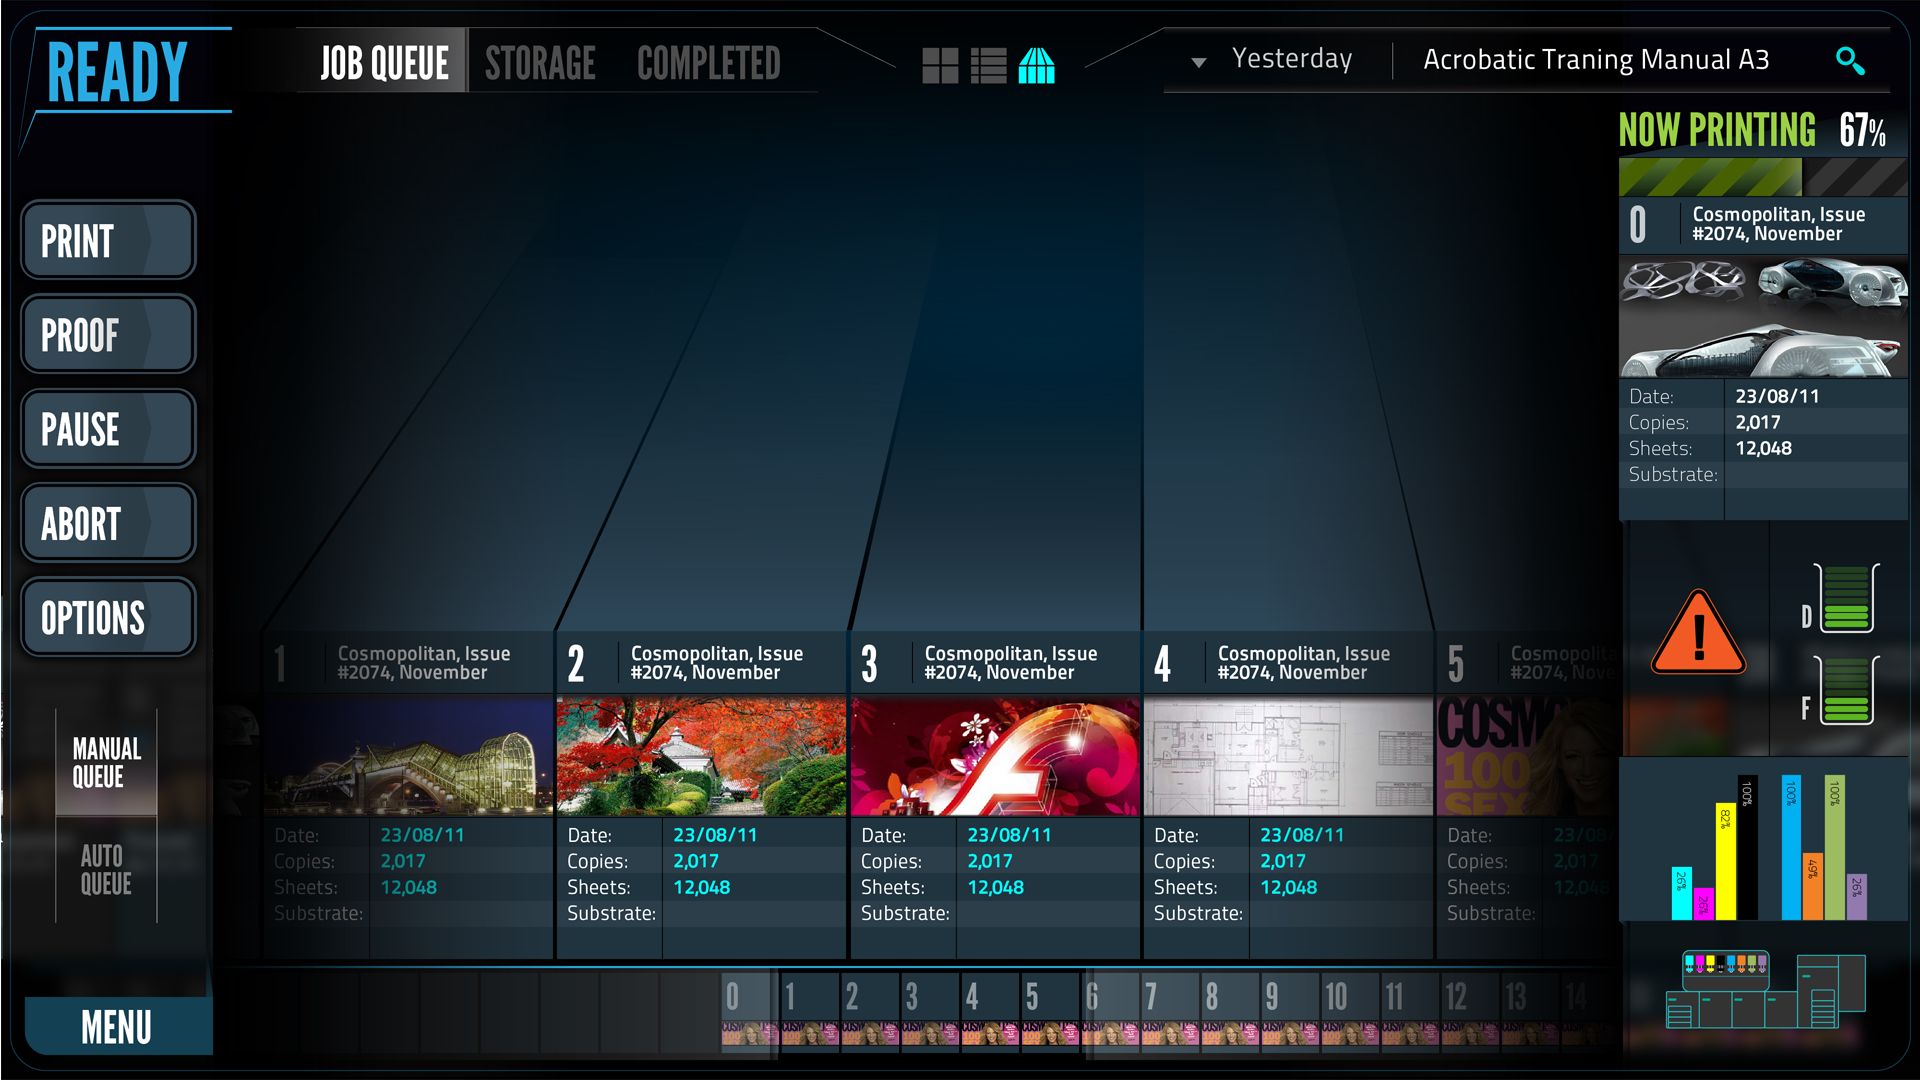Open the COMPLETED tab
Viewport: 1920px width, 1080px height.
point(708,63)
